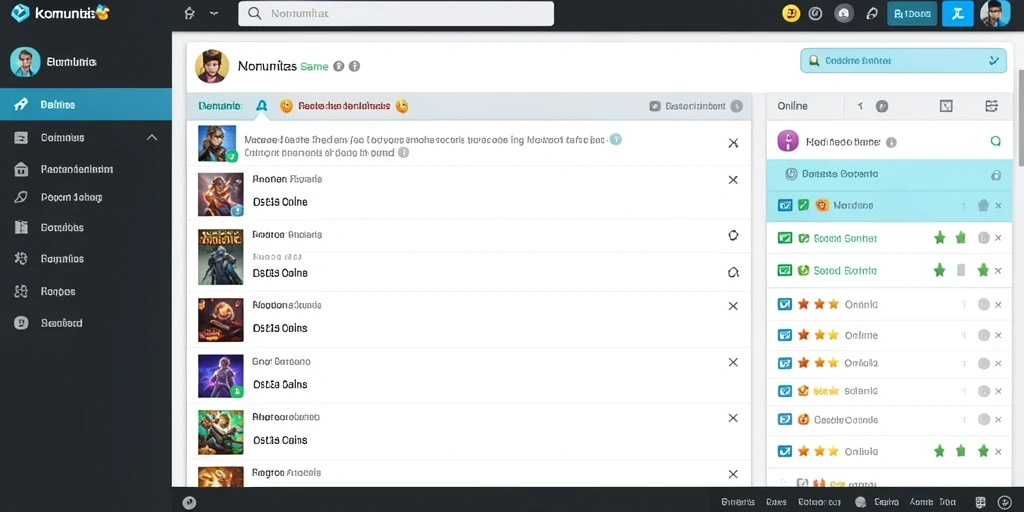Click the ring-shaped icon beside the top smiley
This screenshot has width=1024, height=512.
tap(815, 13)
